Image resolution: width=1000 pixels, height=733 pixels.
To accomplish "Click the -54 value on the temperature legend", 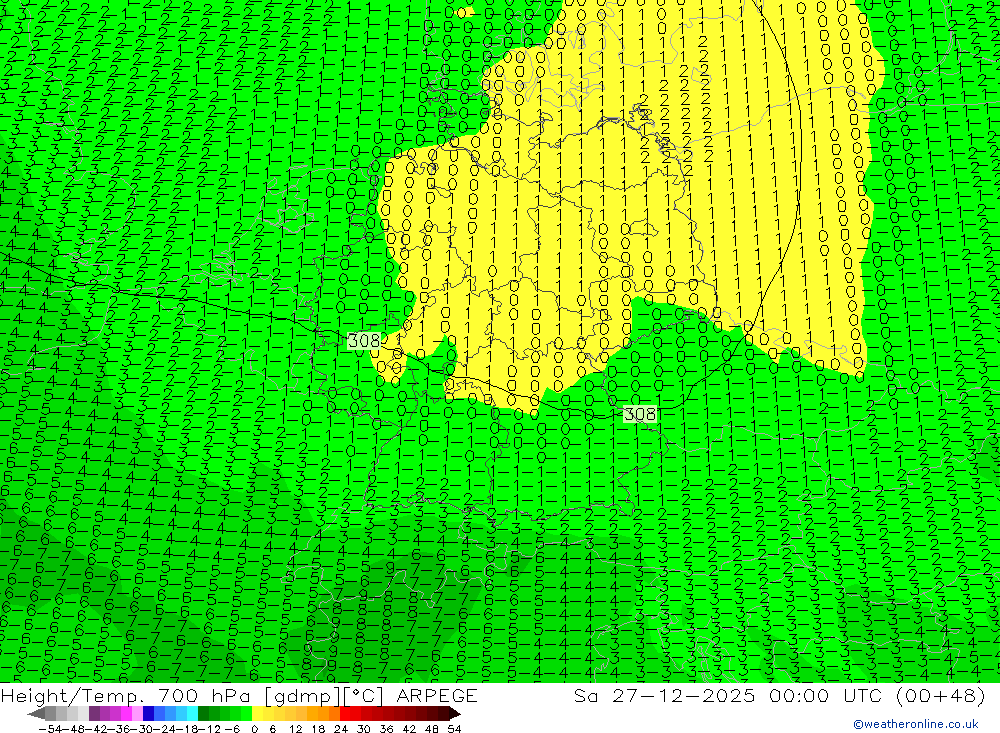I will coord(50,729).
